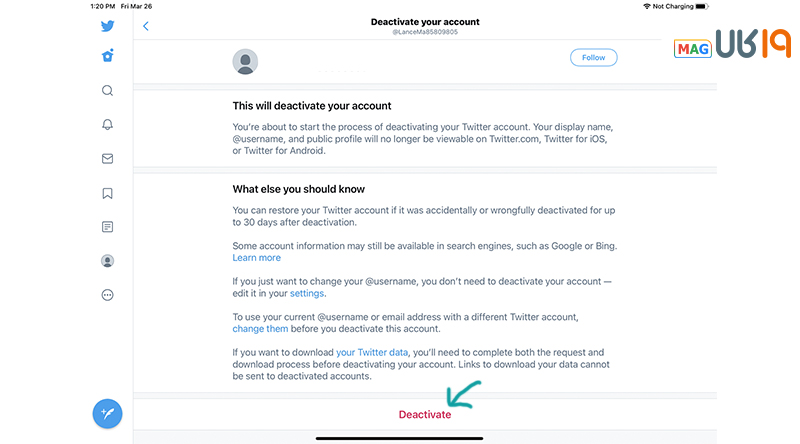
Task: Open the Lists icon in sidebar
Action: tap(107, 227)
